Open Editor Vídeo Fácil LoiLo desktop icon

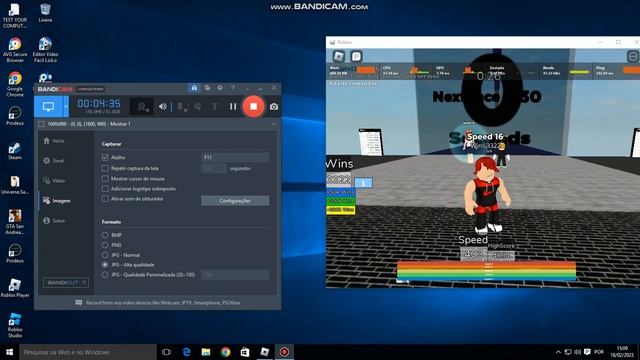pos(45,50)
